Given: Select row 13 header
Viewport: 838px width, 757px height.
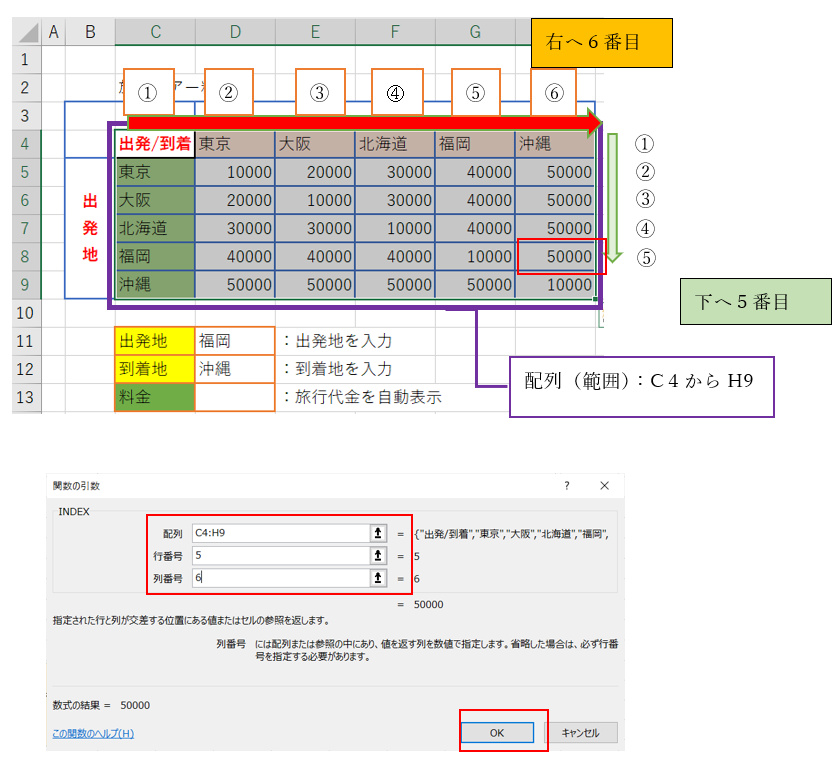Looking at the screenshot, I should point(24,397).
